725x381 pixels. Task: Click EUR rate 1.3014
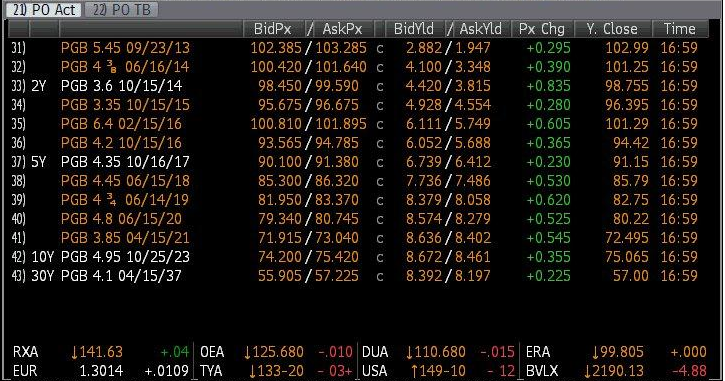(101, 371)
